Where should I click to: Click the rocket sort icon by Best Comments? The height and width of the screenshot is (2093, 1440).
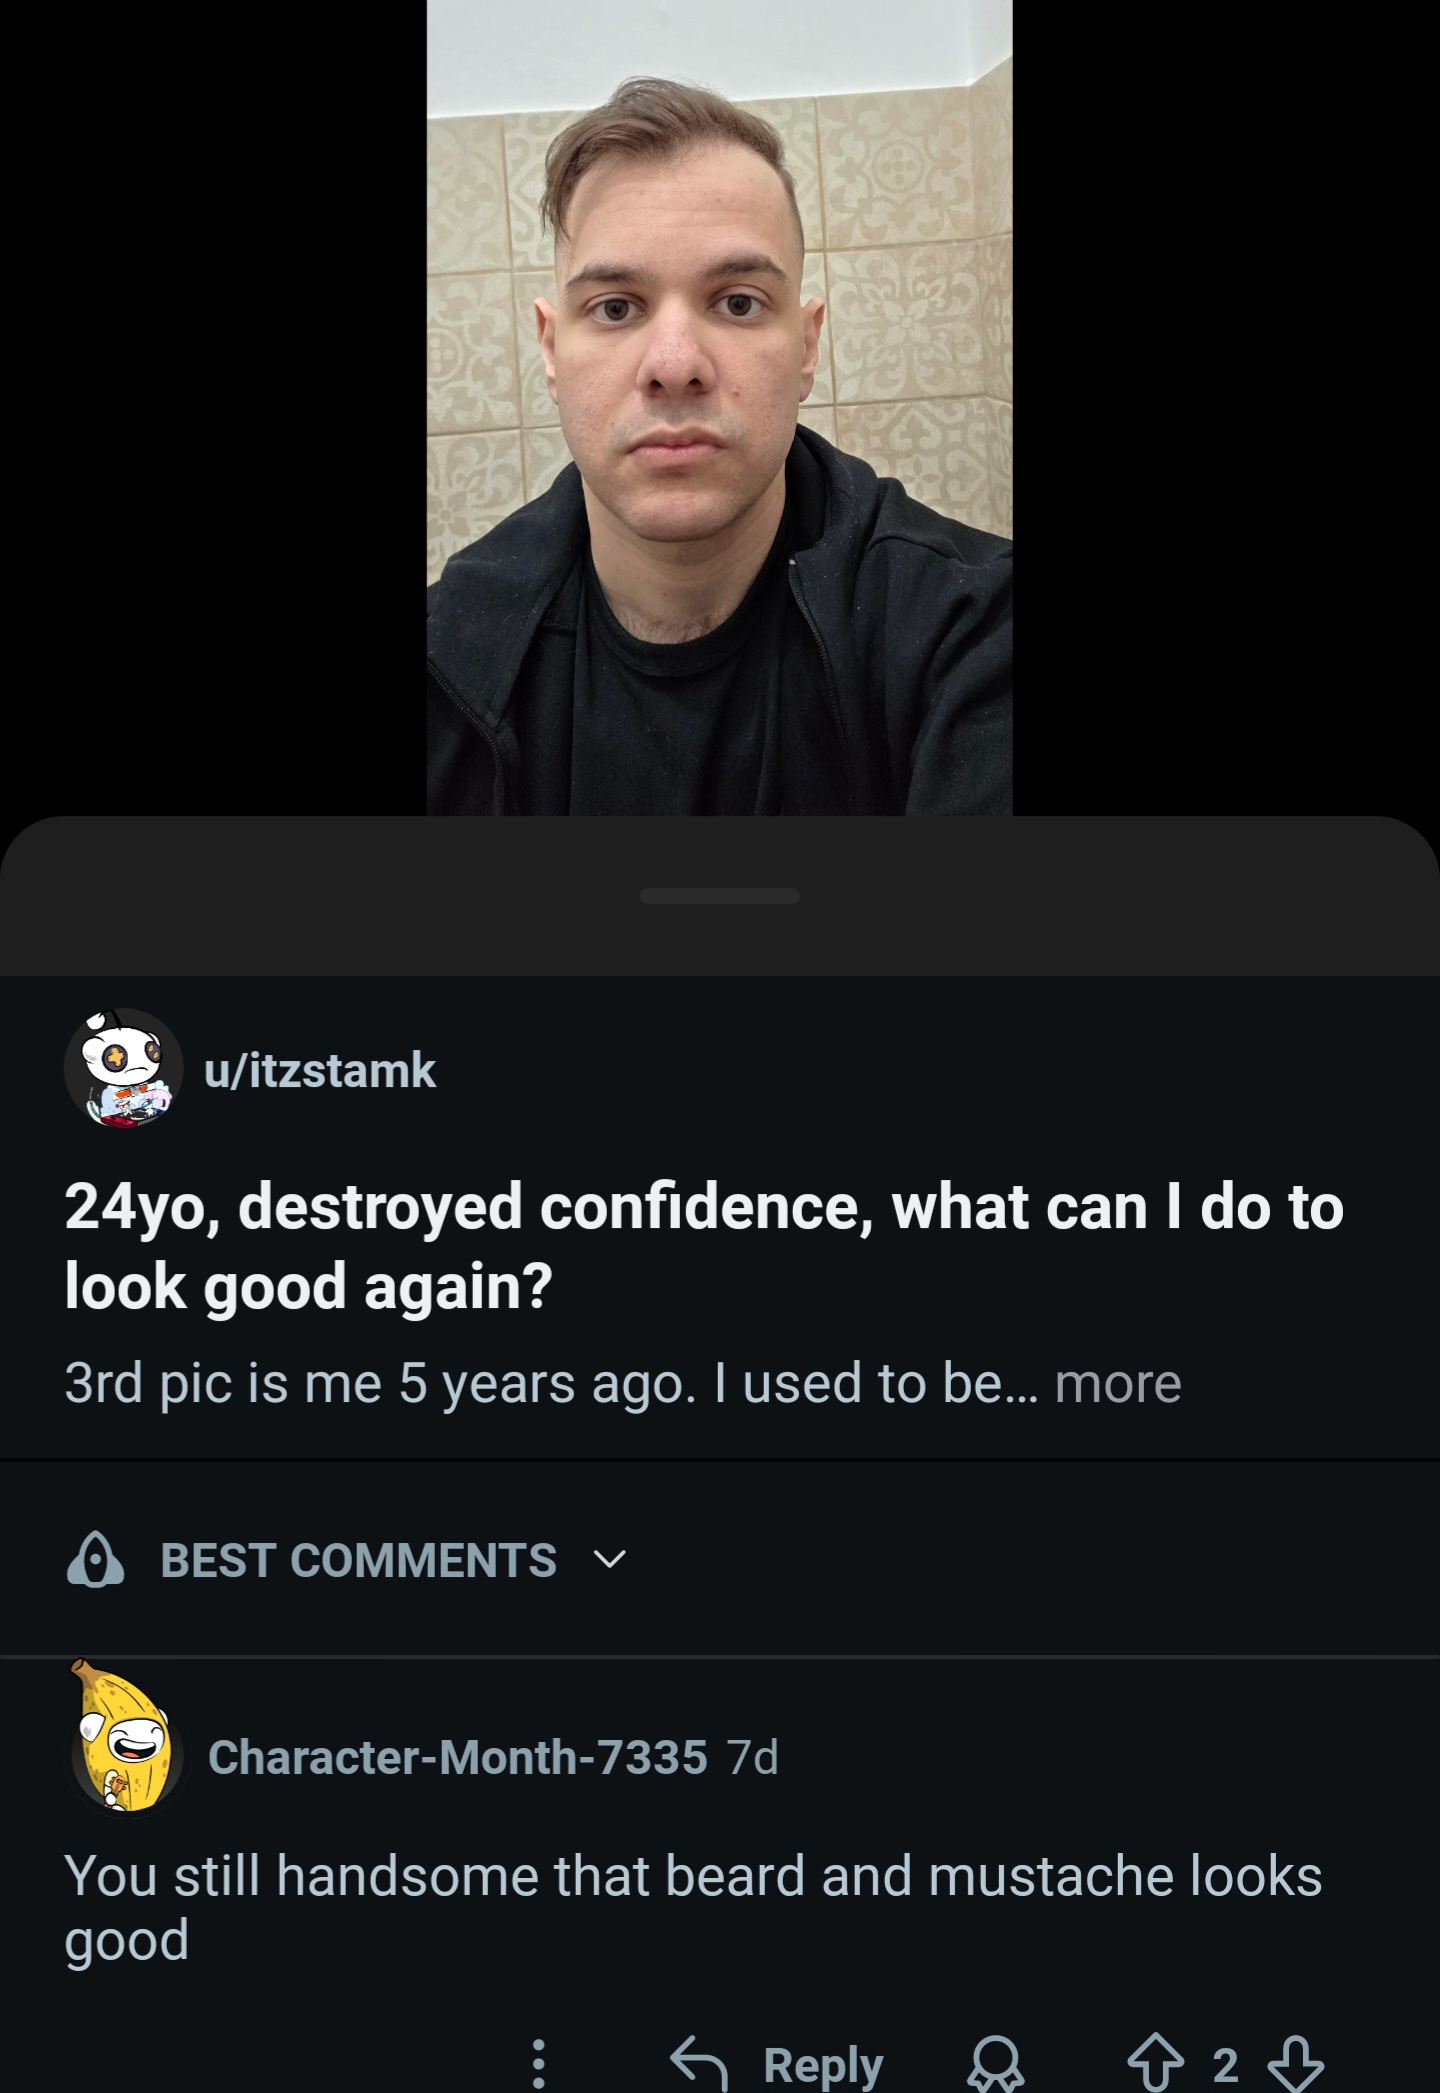click(96, 1560)
